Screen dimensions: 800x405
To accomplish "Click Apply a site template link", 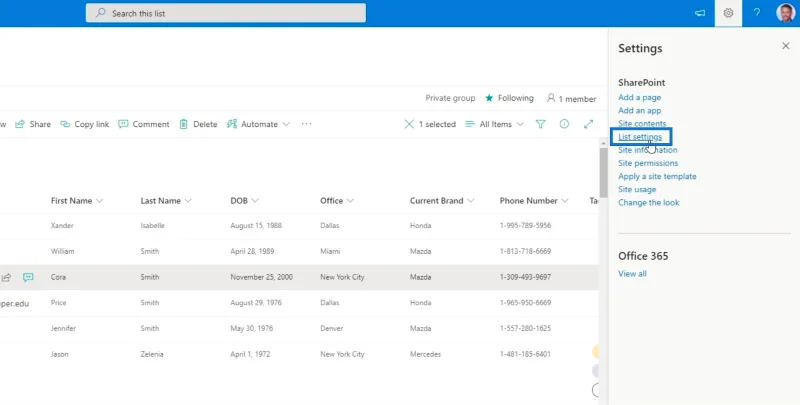I will [657, 176].
